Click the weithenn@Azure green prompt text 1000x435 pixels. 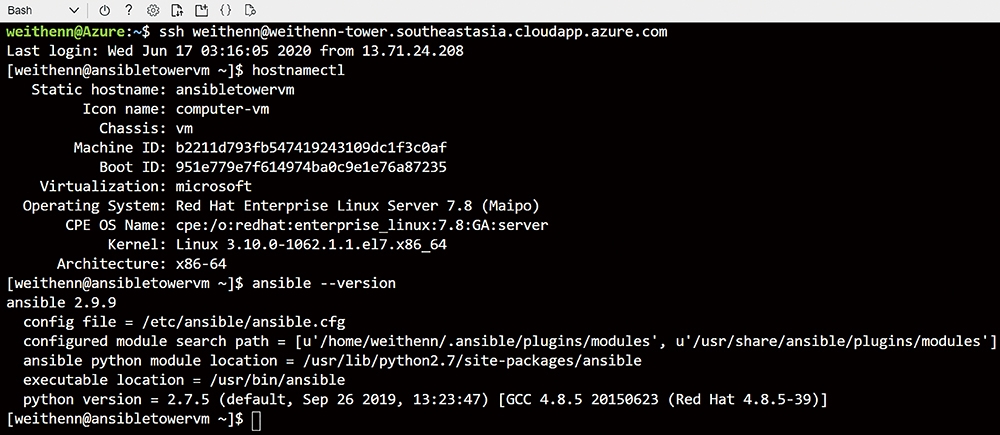[x=68, y=31]
